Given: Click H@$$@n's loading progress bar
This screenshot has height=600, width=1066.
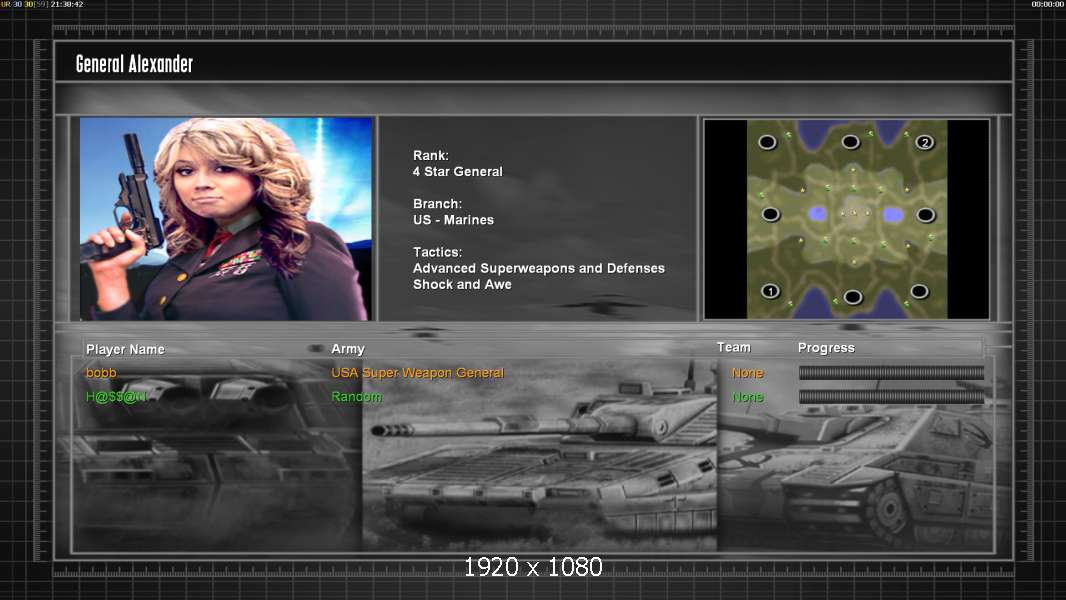Looking at the screenshot, I should pos(891,397).
